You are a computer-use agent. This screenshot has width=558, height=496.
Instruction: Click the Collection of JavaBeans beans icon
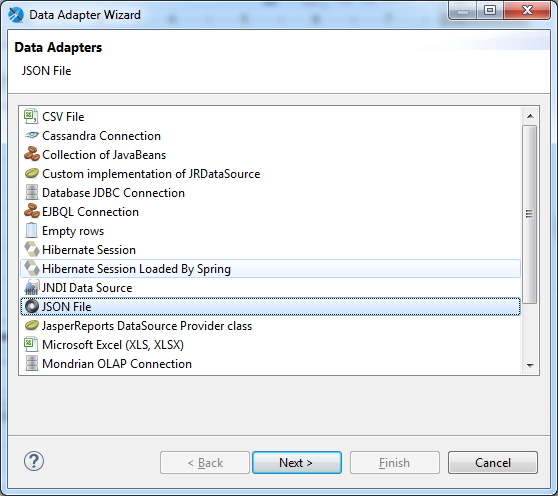click(x=32, y=154)
